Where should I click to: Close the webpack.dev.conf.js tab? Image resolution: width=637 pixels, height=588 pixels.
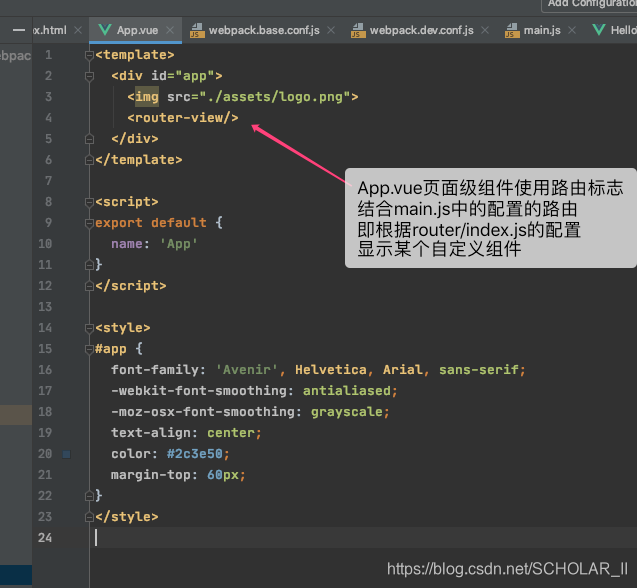point(485,30)
